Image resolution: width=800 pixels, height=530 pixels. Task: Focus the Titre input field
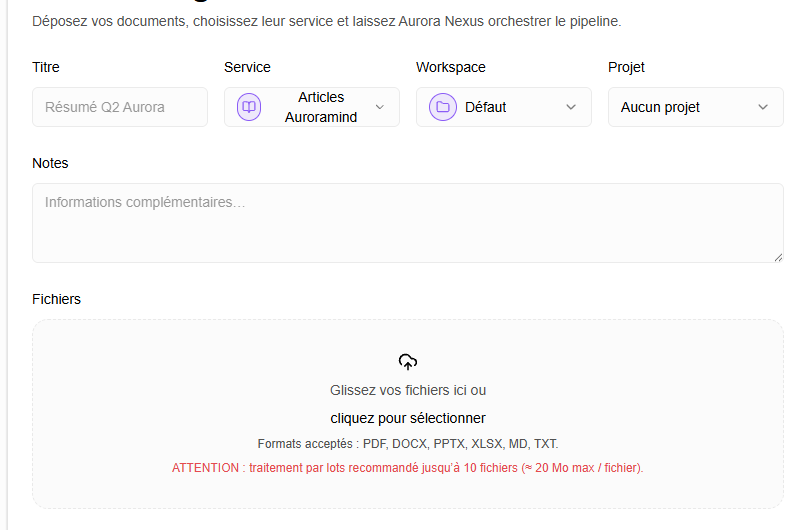(120, 107)
